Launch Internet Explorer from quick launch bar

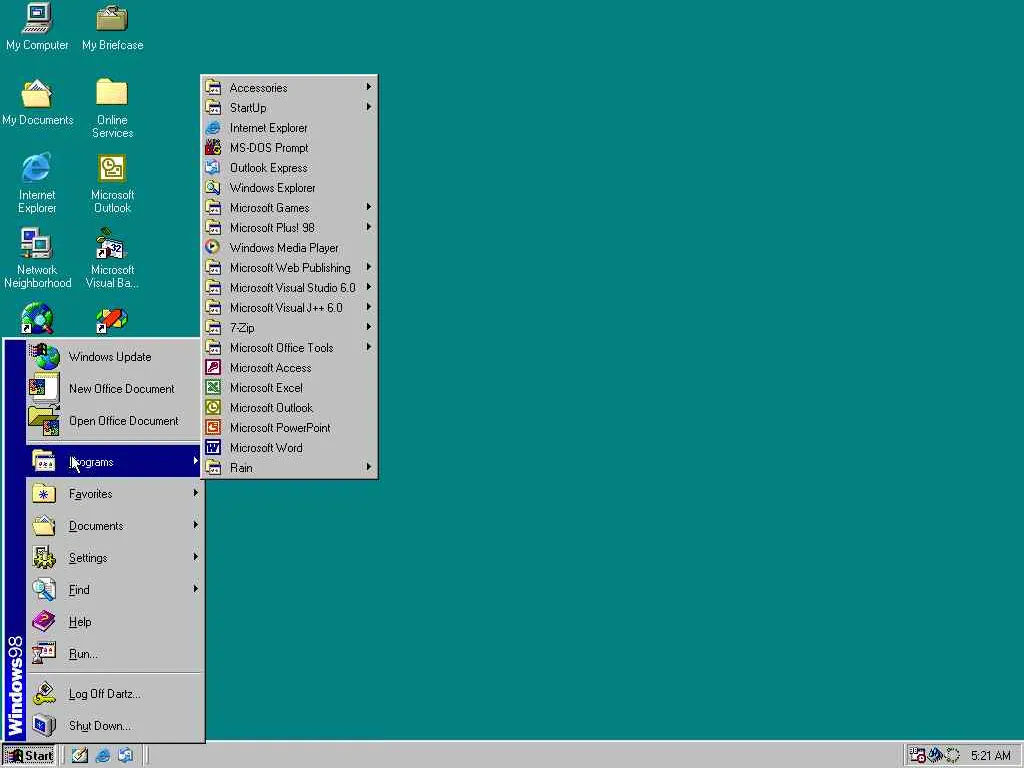pyautogui.click(x=103, y=756)
